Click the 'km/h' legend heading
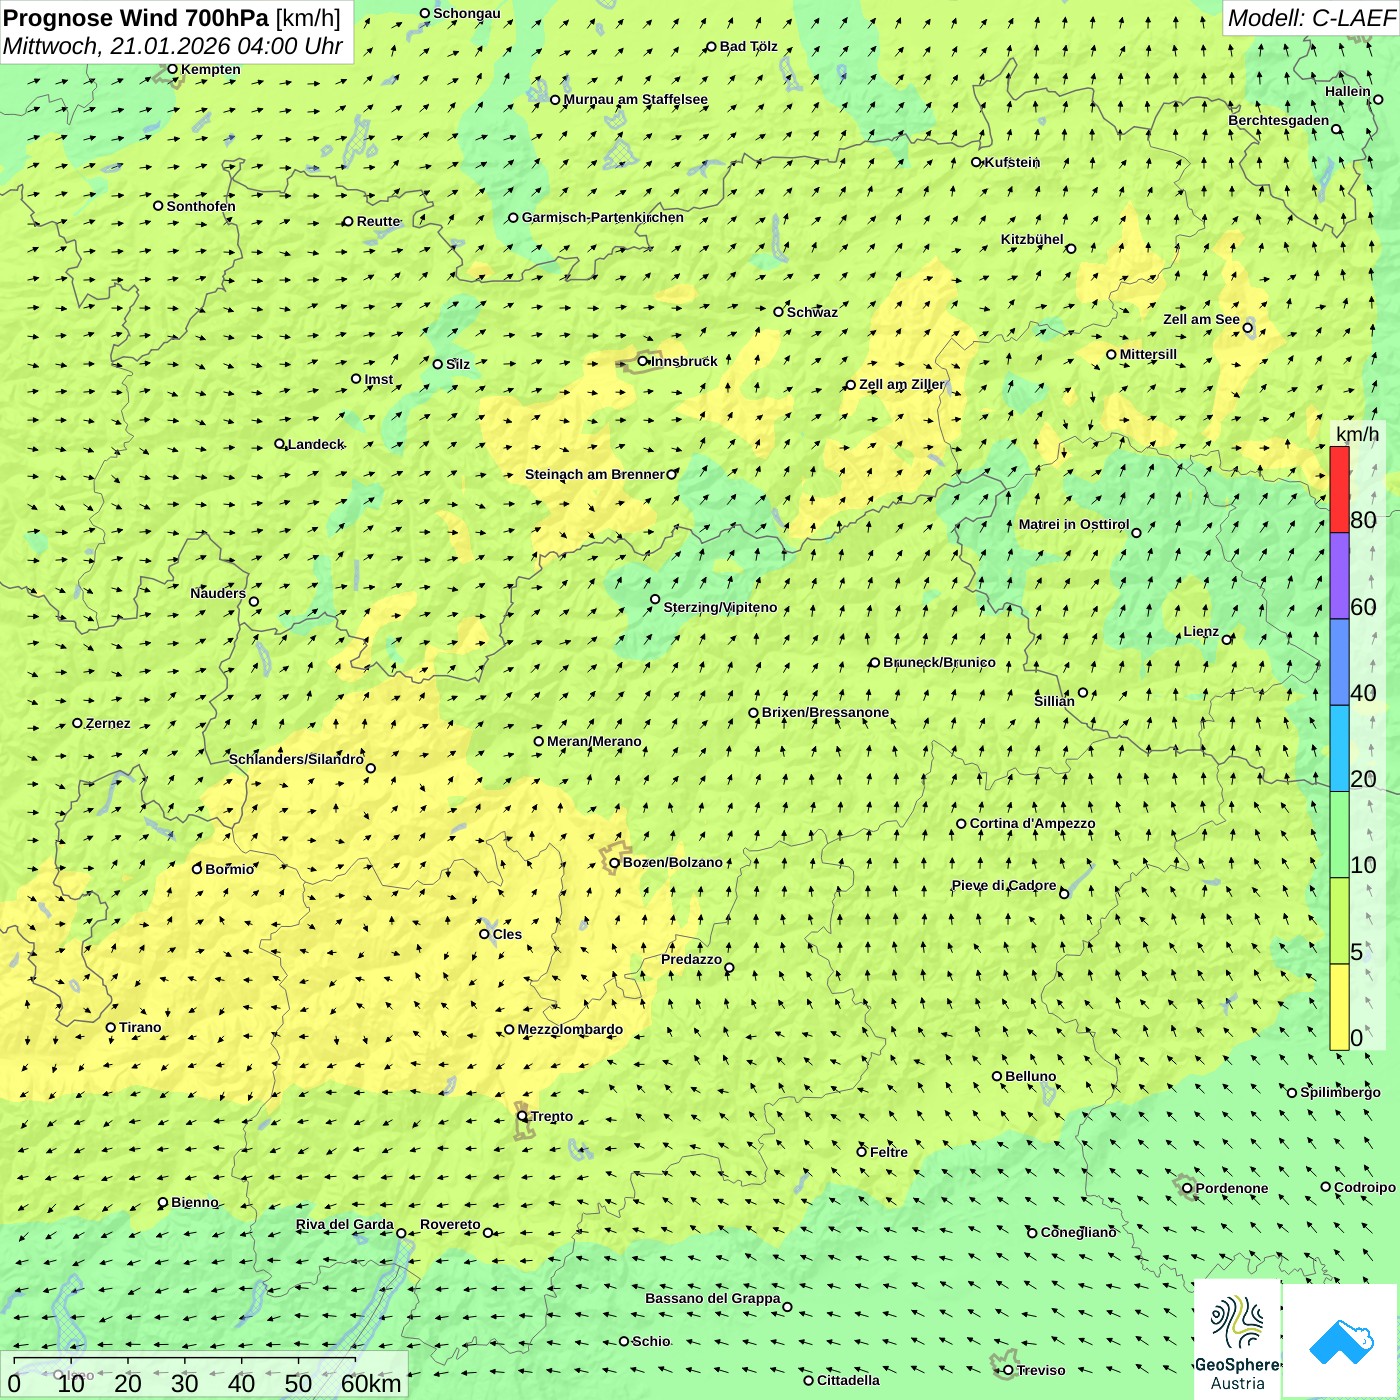The width and height of the screenshot is (1400, 1400). 1357,434
